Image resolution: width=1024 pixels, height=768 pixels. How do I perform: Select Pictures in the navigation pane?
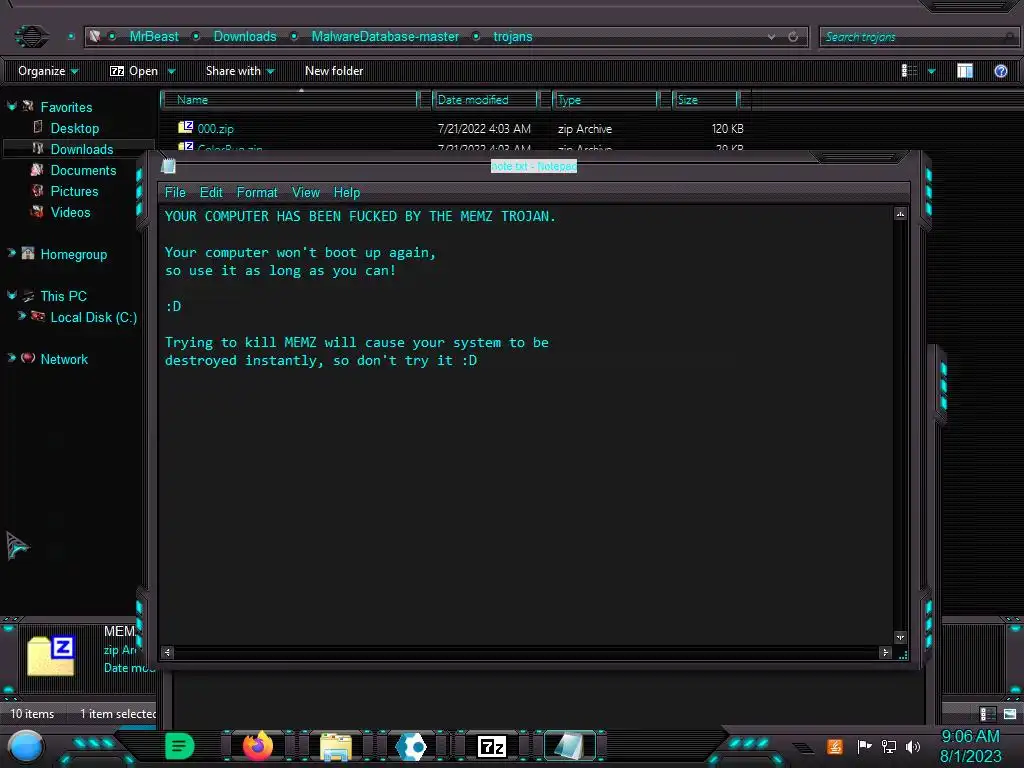tap(74, 191)
